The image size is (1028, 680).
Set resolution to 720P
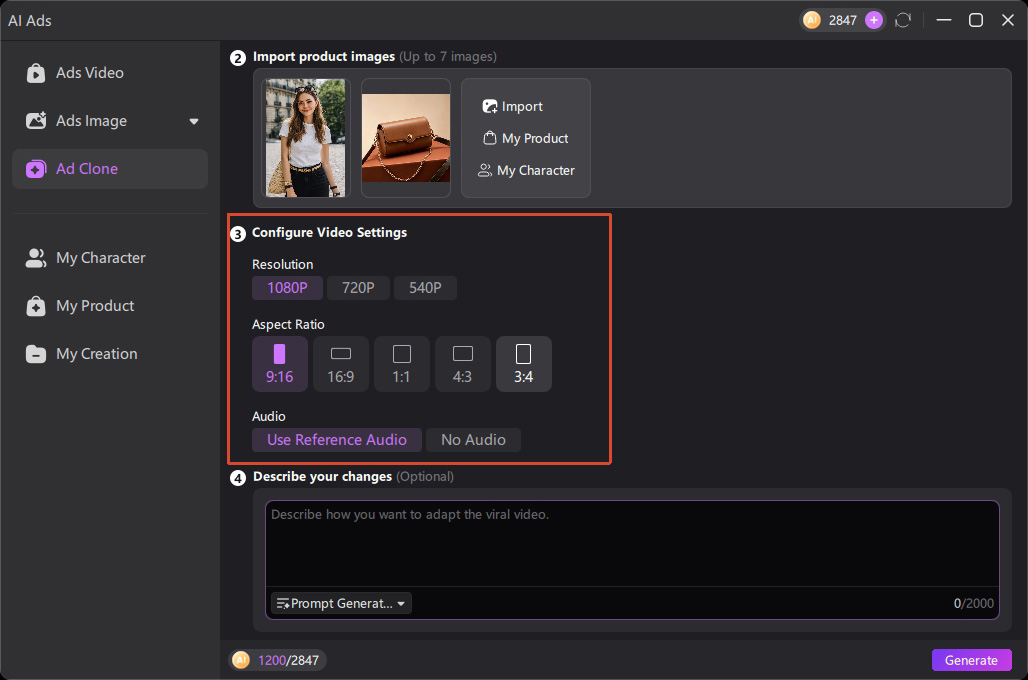pos(358,288)
